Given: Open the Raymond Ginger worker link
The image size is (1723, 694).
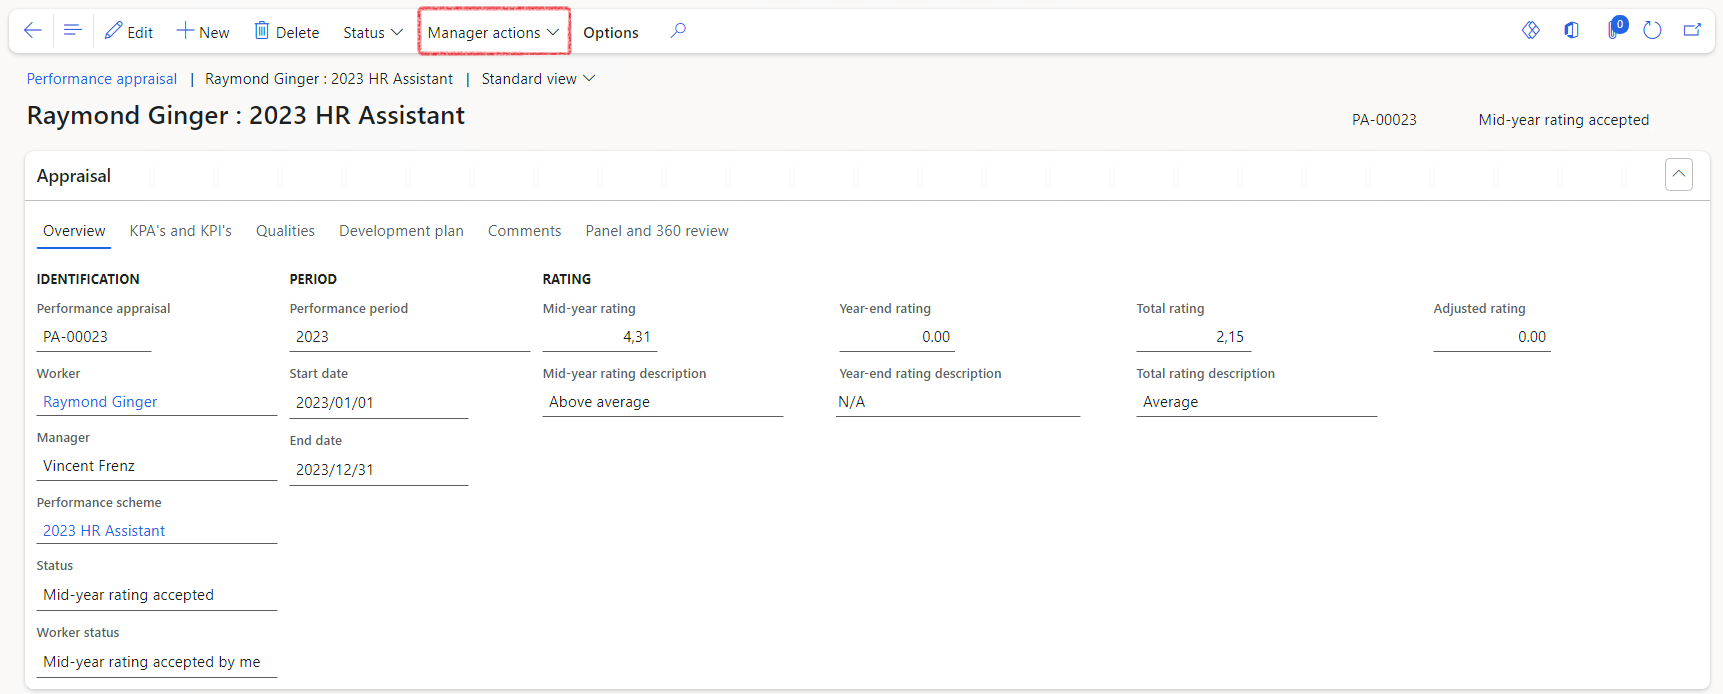Looking at the screenshot, I should point(100,402).
